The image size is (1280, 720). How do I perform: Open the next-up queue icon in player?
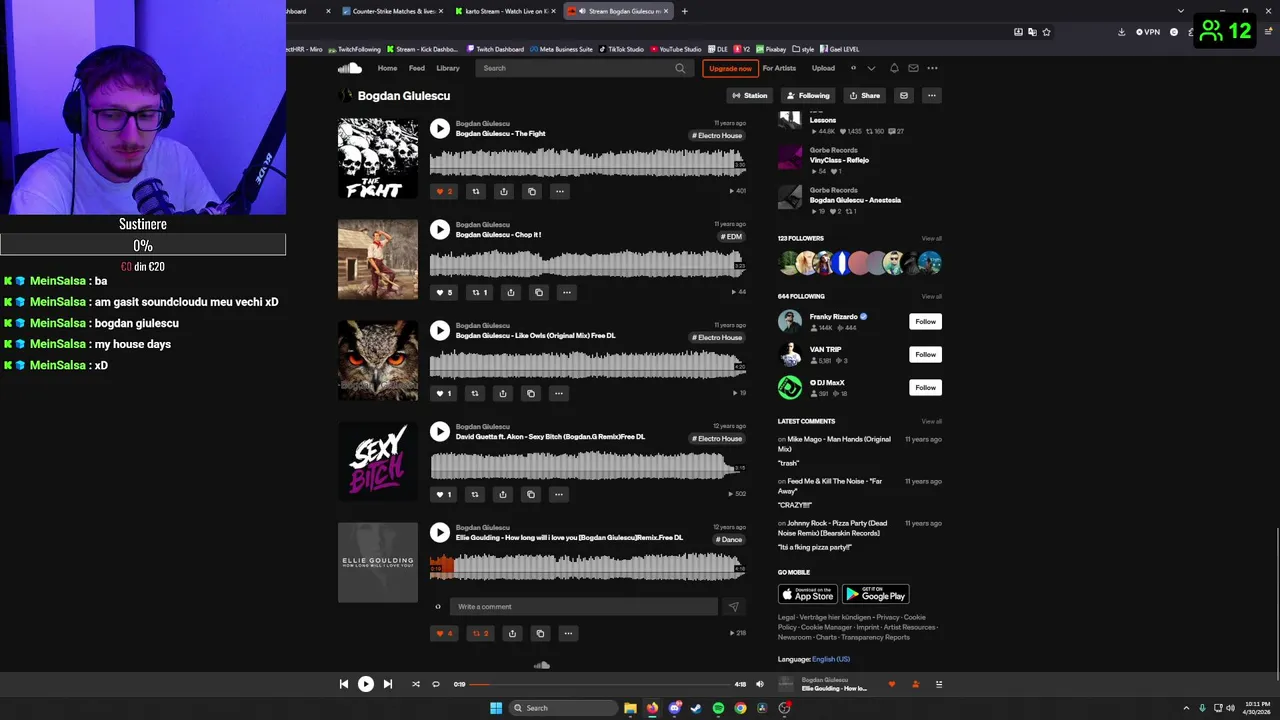[x=939, y=684]
